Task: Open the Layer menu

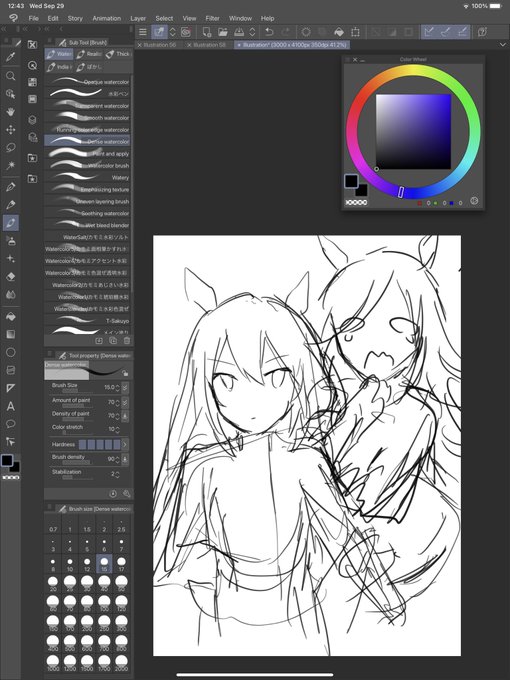Action: pyautogui.click(x=138, y=18)
